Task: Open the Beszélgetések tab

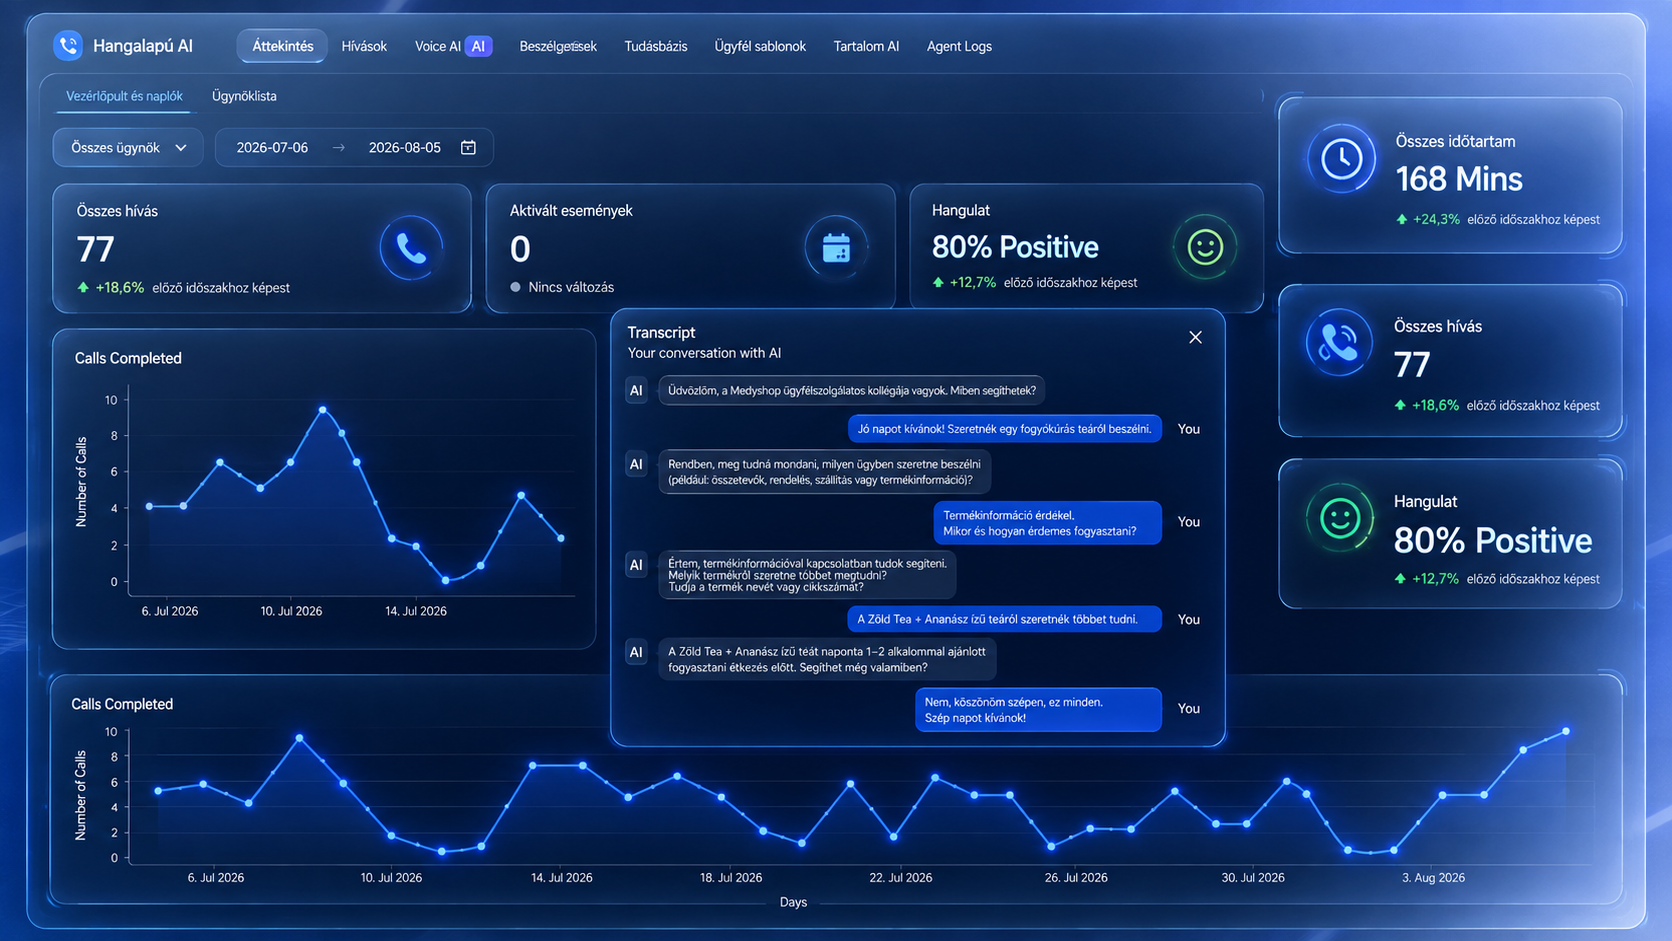Action: point(558,46)
